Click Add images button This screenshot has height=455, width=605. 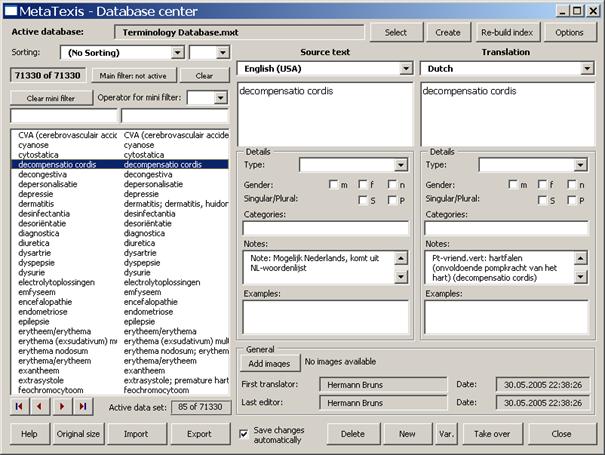[x=269, y=363]
